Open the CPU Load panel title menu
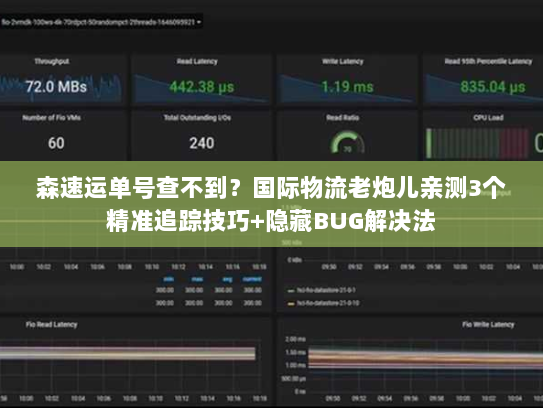 pyautogui.click(x=488, y=118)
